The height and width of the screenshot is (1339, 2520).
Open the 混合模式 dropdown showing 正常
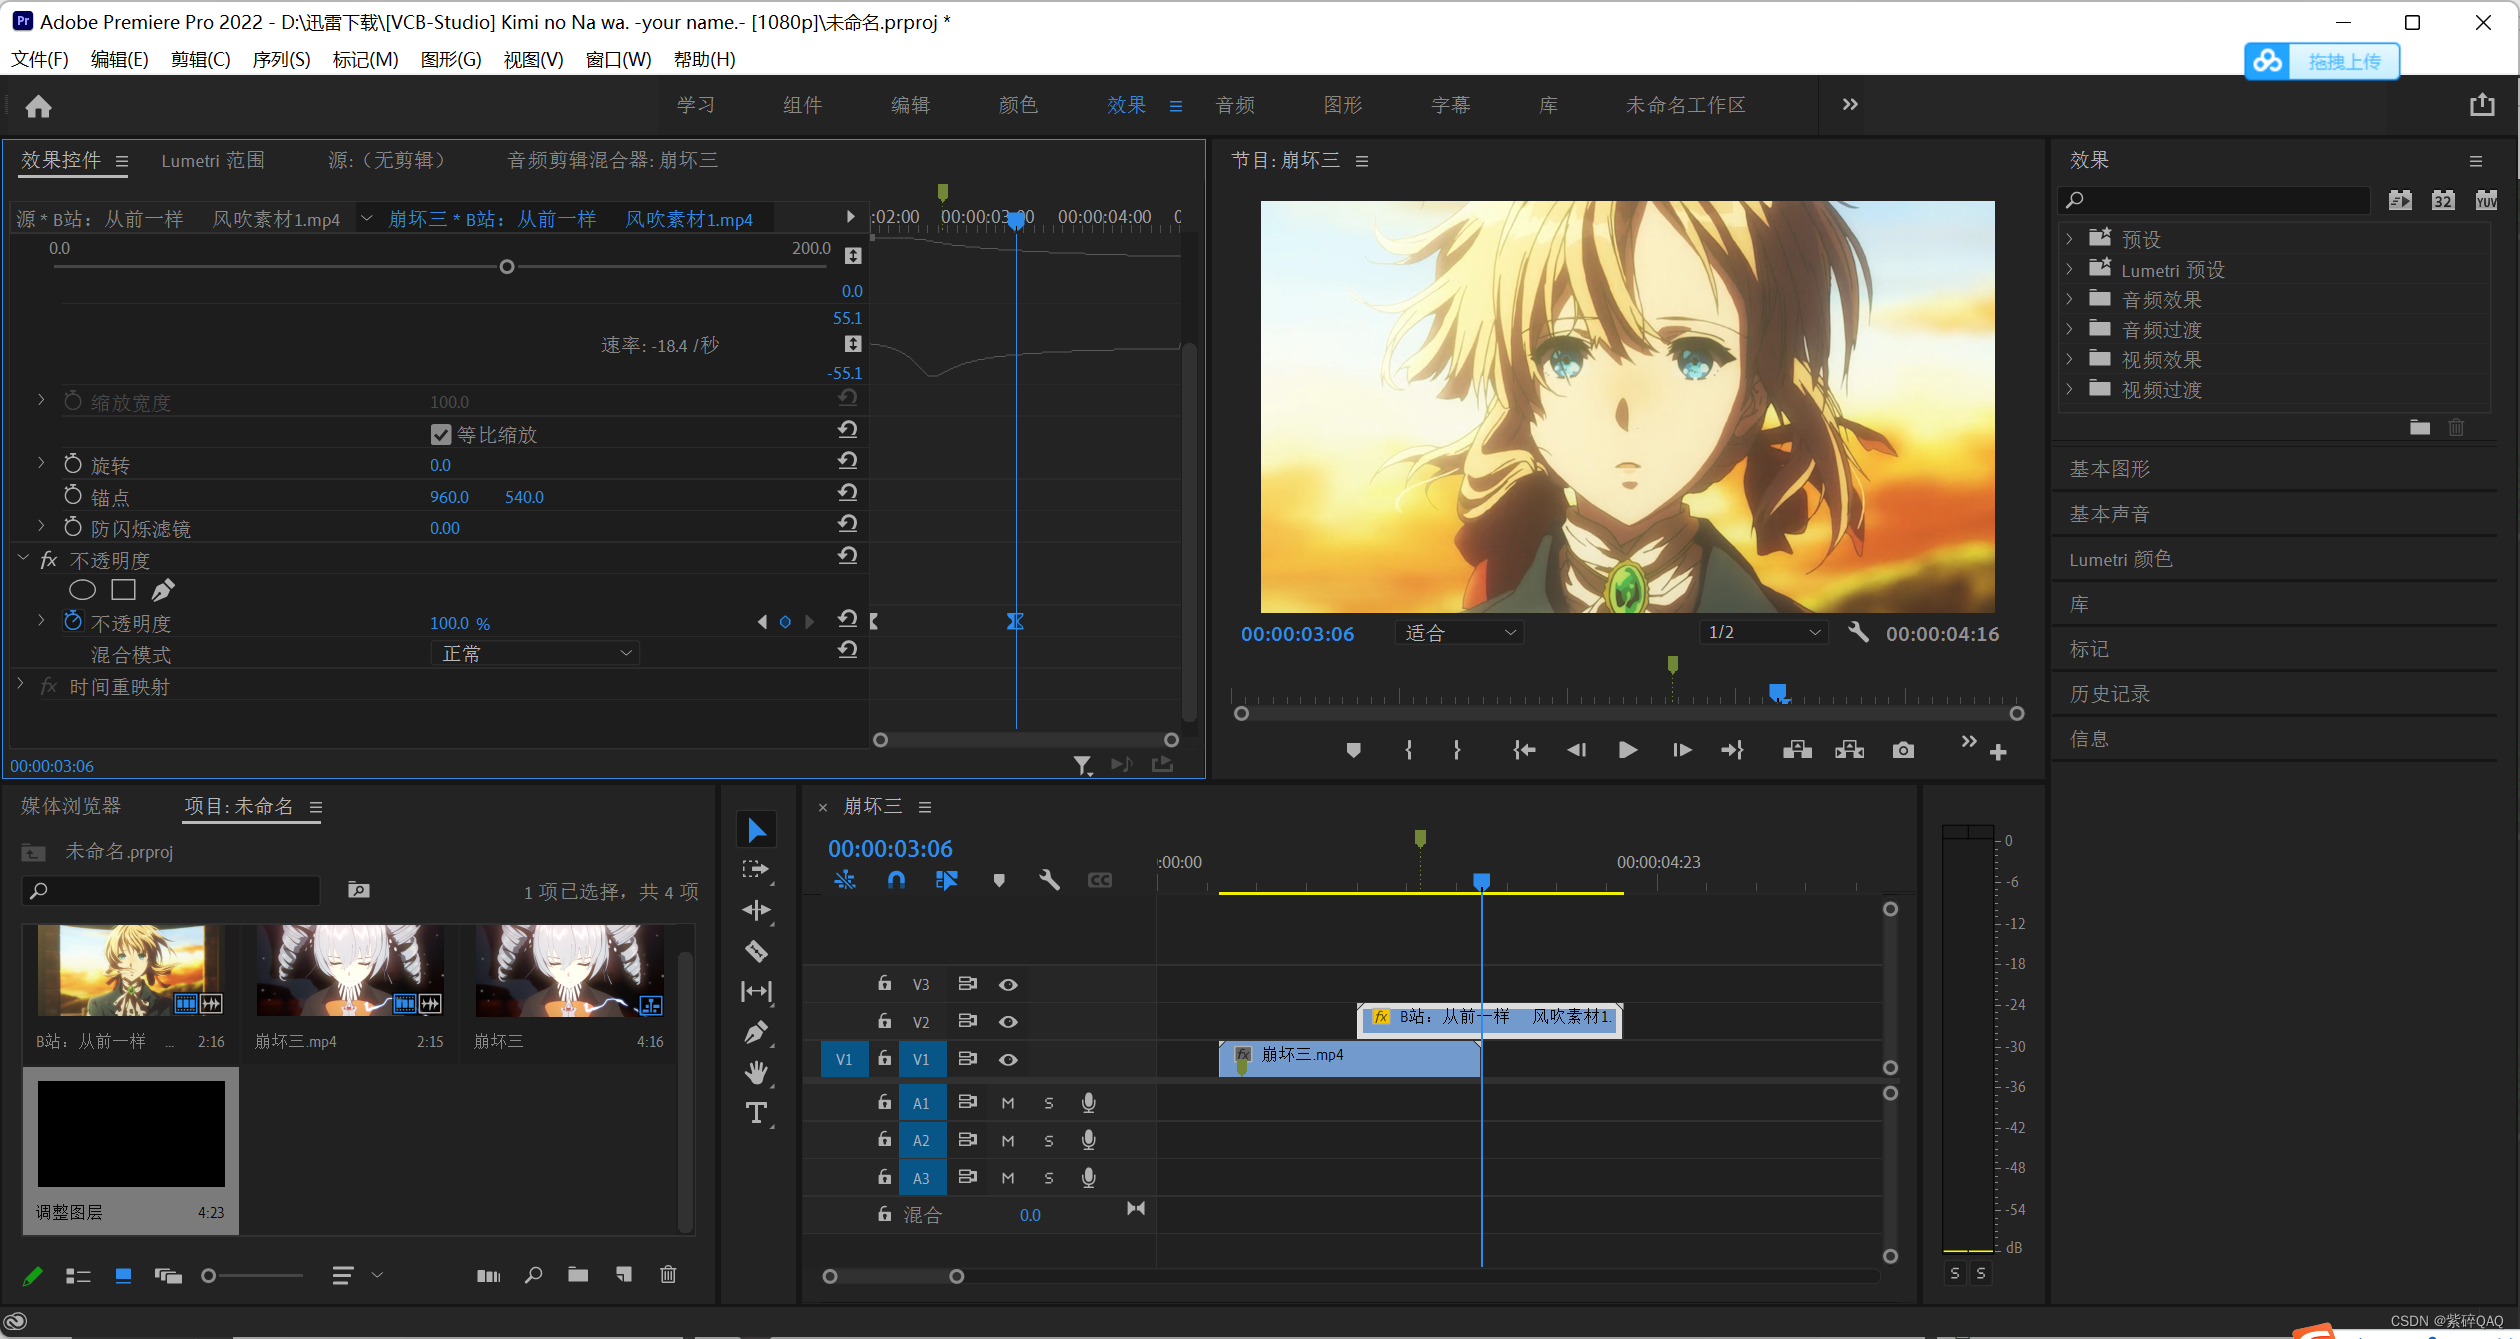pos(536,653)
